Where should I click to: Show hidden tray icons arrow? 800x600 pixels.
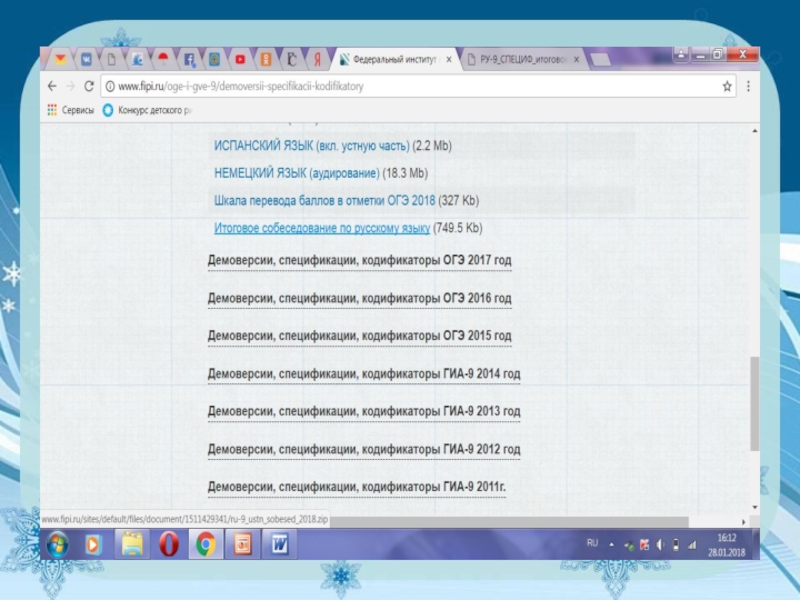611,544
